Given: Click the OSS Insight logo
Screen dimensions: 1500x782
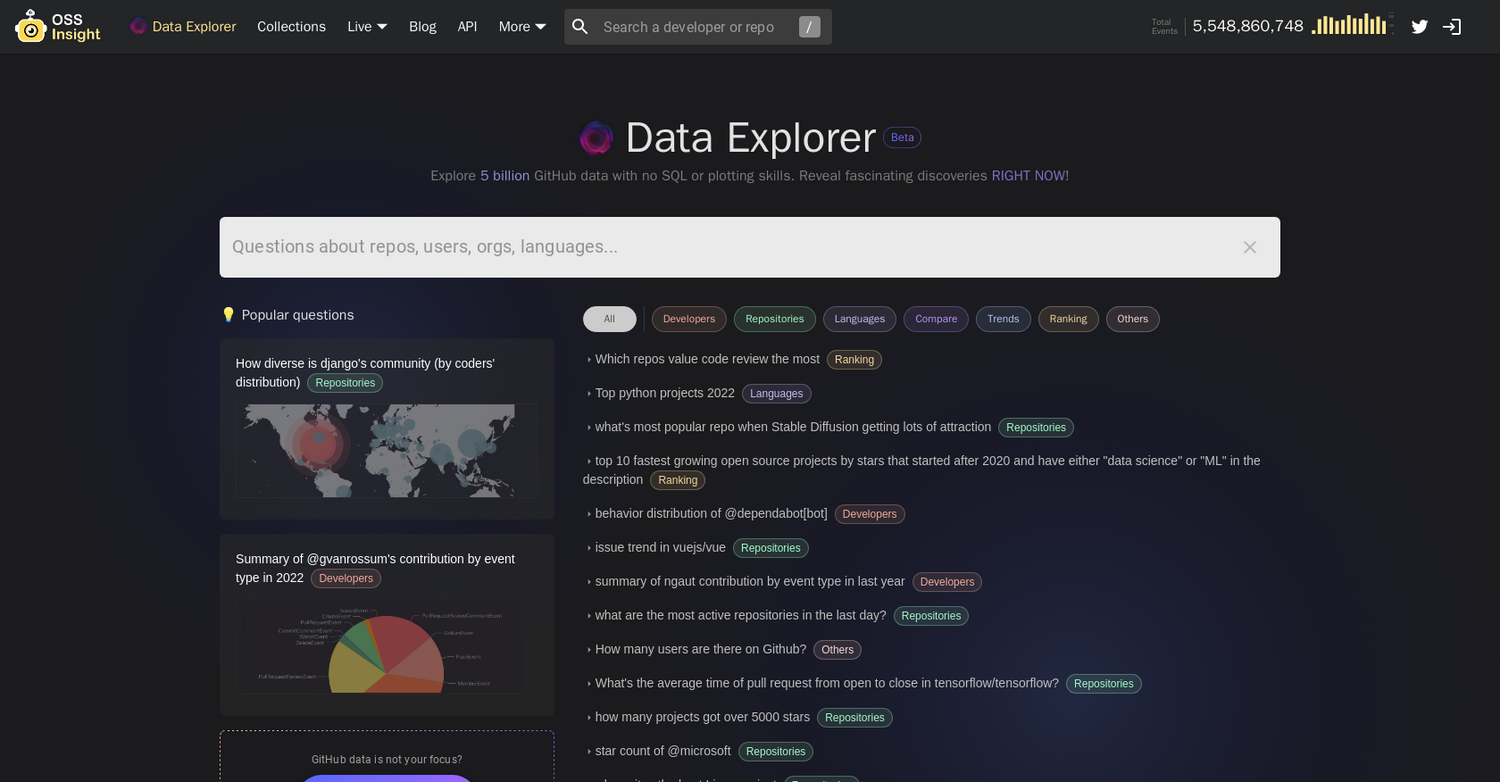Looking at the screenshot, I should pos(57,26).
